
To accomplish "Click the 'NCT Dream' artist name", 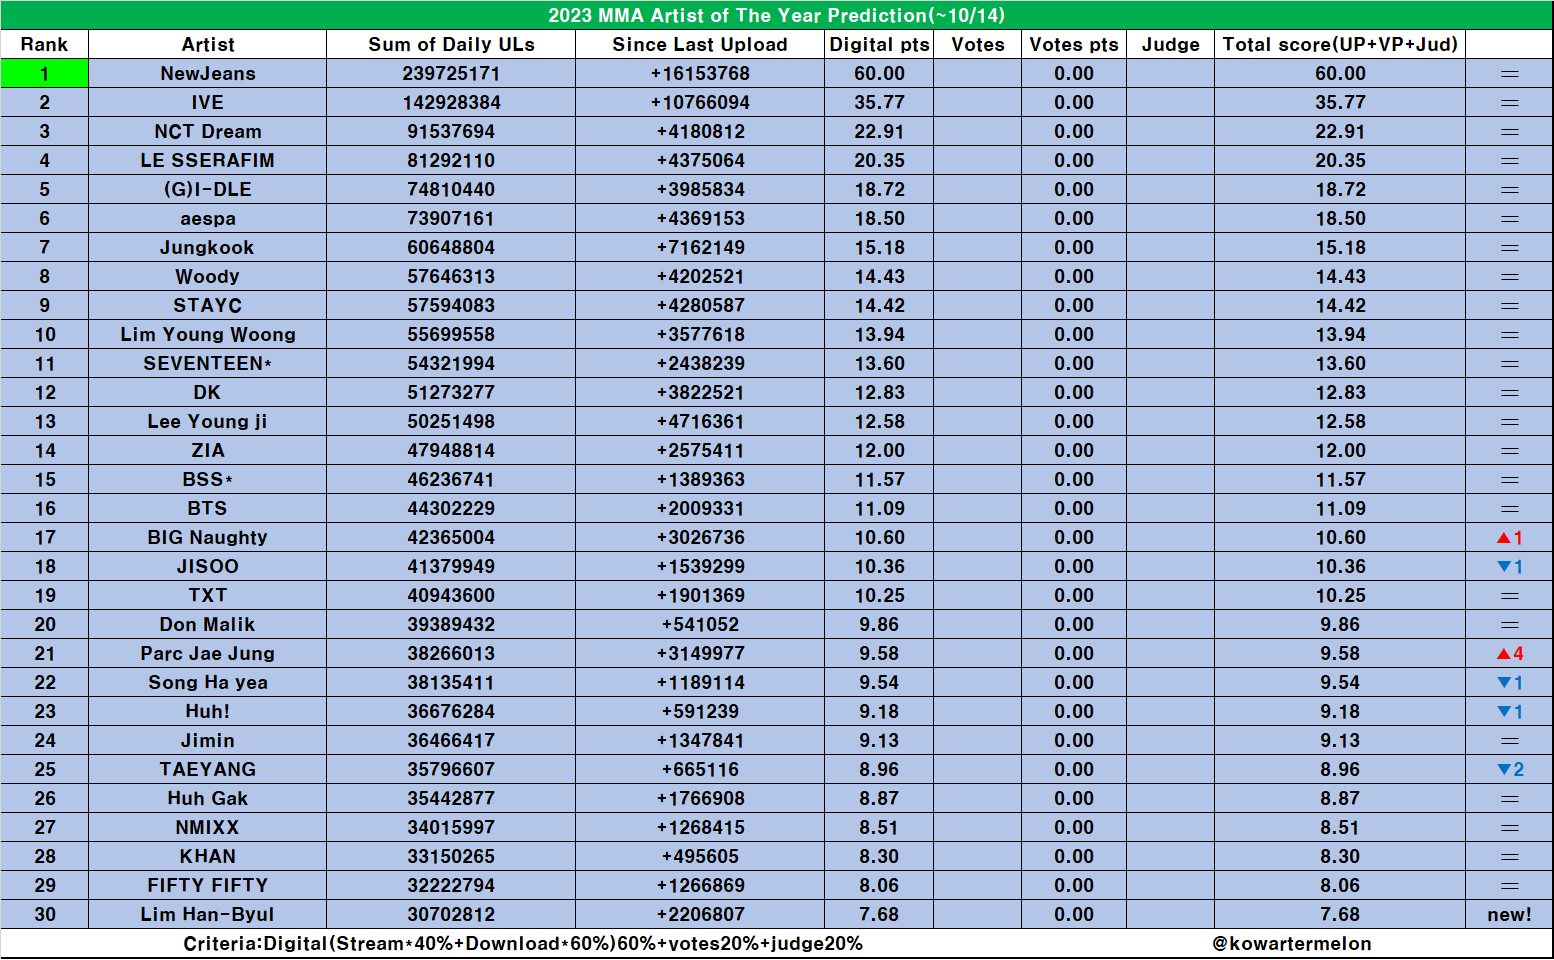I will click(x=208, y=132).
